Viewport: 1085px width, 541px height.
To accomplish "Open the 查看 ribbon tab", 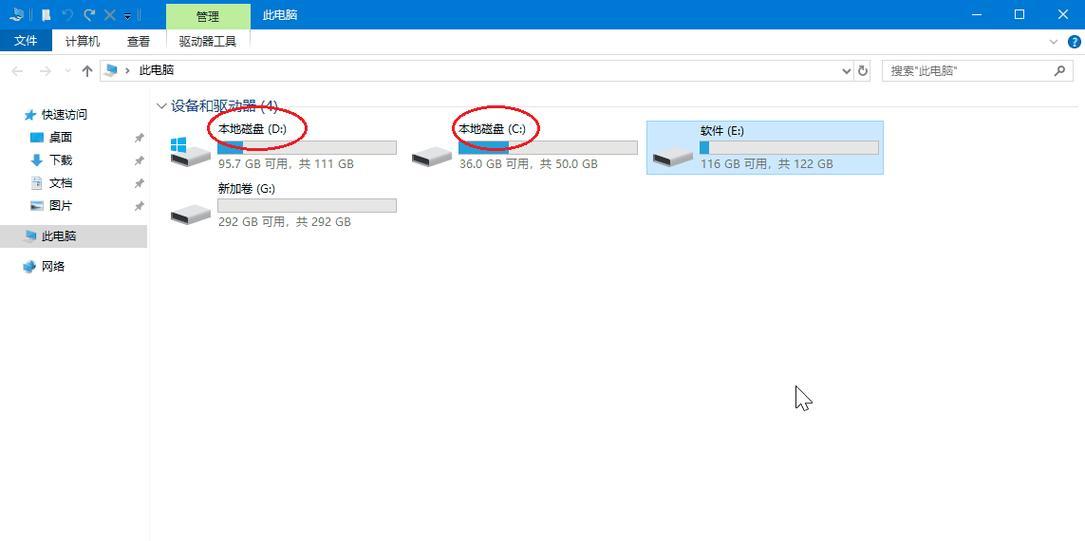I will point(138,42).
